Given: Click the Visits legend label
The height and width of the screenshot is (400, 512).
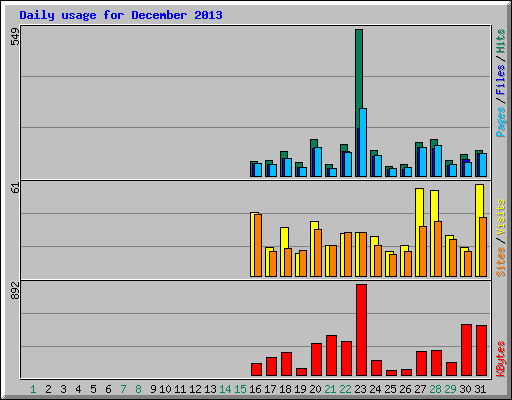Looking at the screenshot, I should click(x=501, y=218).
